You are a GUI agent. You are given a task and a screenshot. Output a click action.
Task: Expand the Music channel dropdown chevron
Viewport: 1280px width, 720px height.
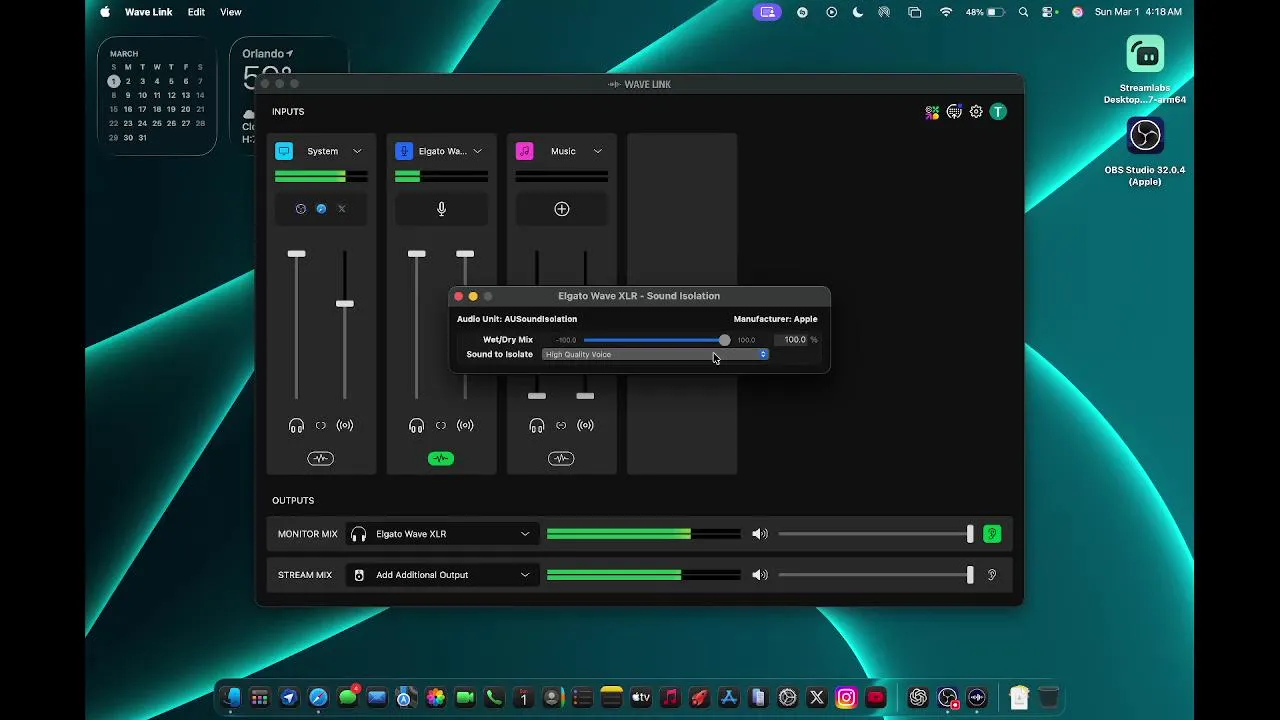click(x=597, y=151)
